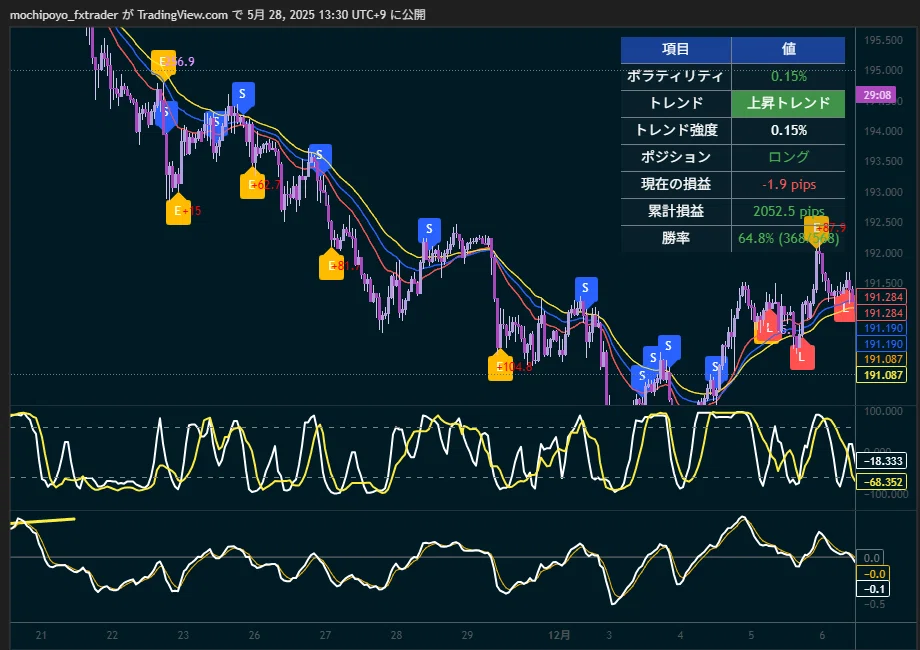Click the ボラティリティ row label
The height and width of the screenshot is (650, 920).
676,76
